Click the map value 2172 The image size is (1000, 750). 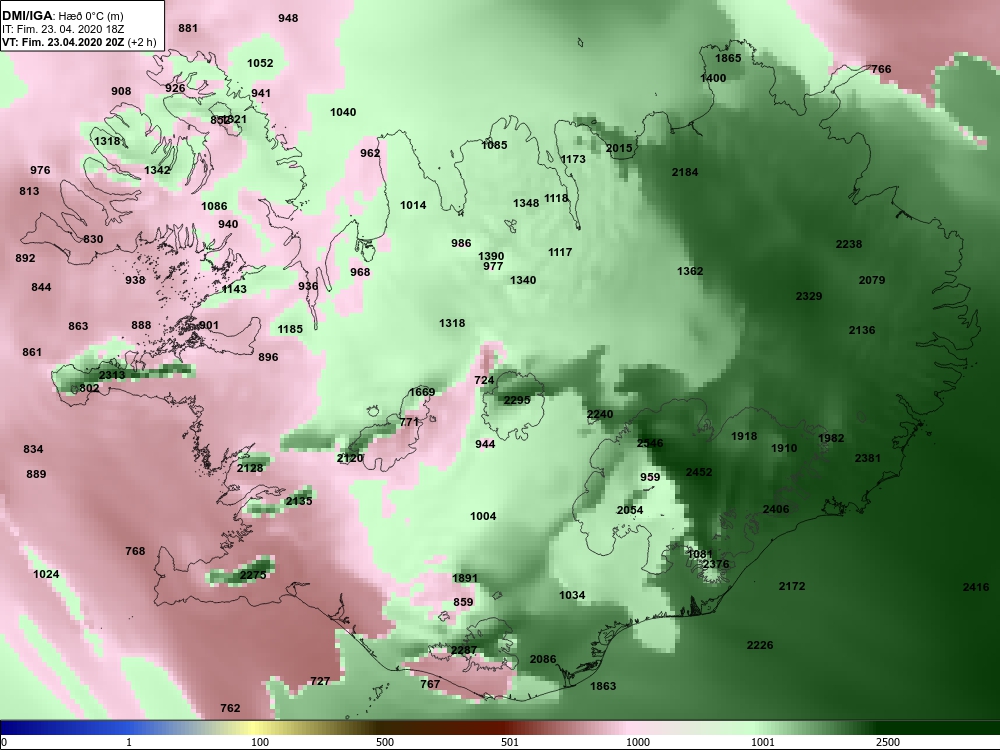tap(791, 586)
